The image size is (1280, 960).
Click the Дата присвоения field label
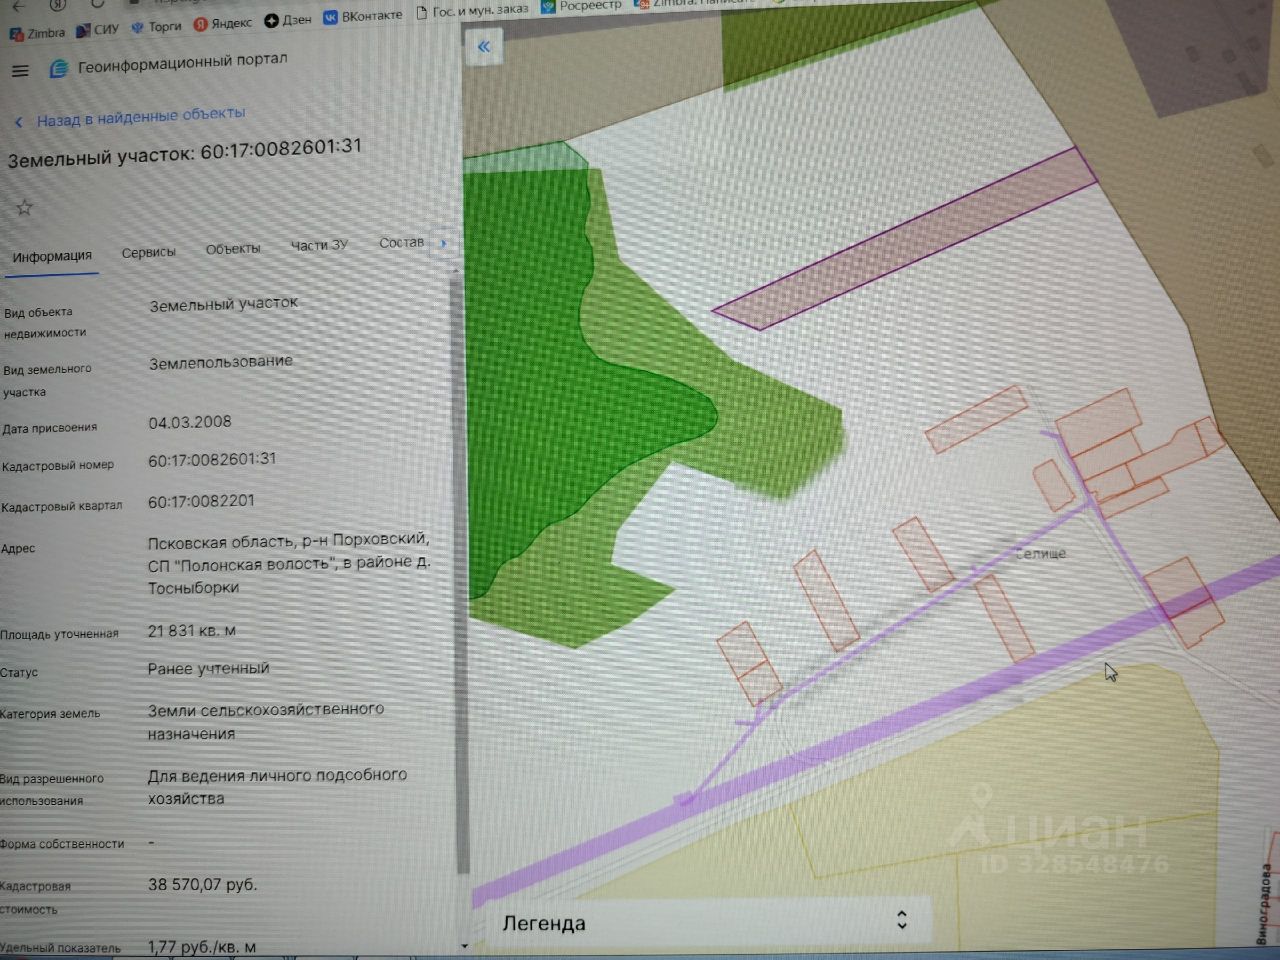[50, 428]
